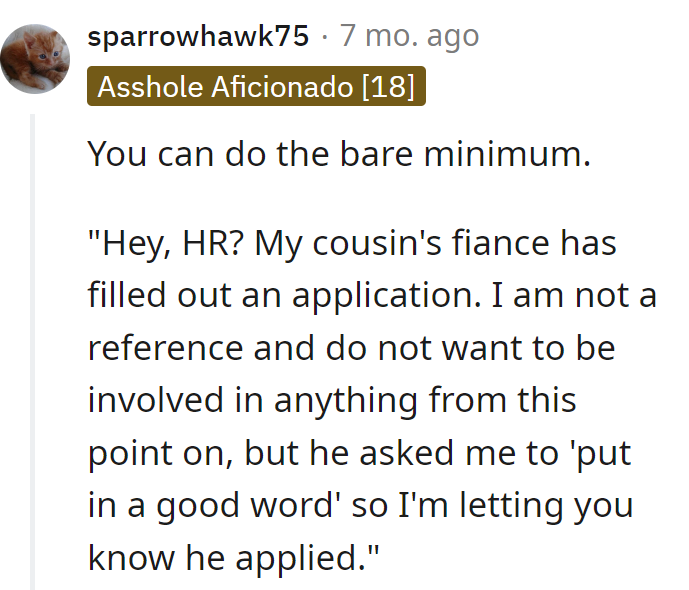Click the line 'filled out an application. I am not a'
Screen dimensions: 689x590
click(x=372, y=298)
